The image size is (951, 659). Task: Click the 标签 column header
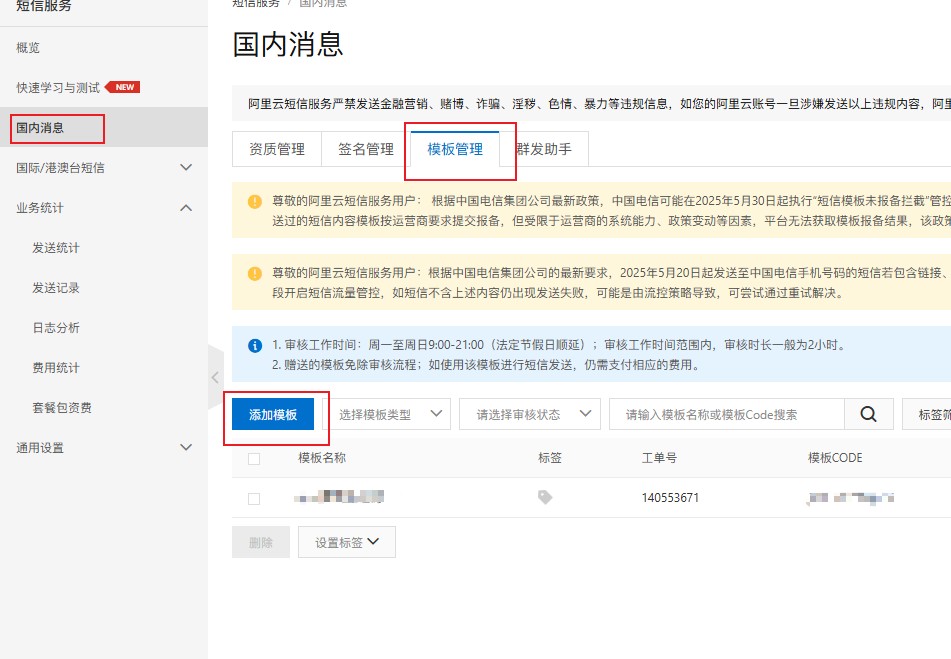coord(550,458)
